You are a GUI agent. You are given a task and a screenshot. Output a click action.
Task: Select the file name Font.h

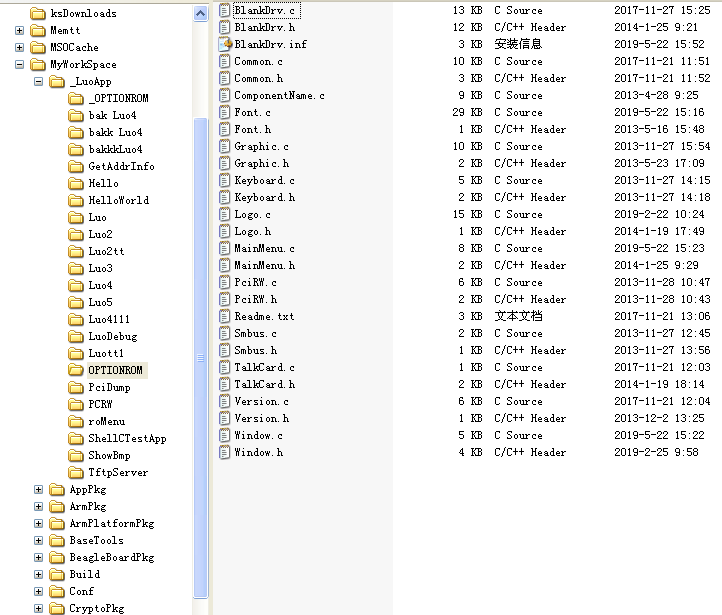pyautogui.click(x=253, y=129)
